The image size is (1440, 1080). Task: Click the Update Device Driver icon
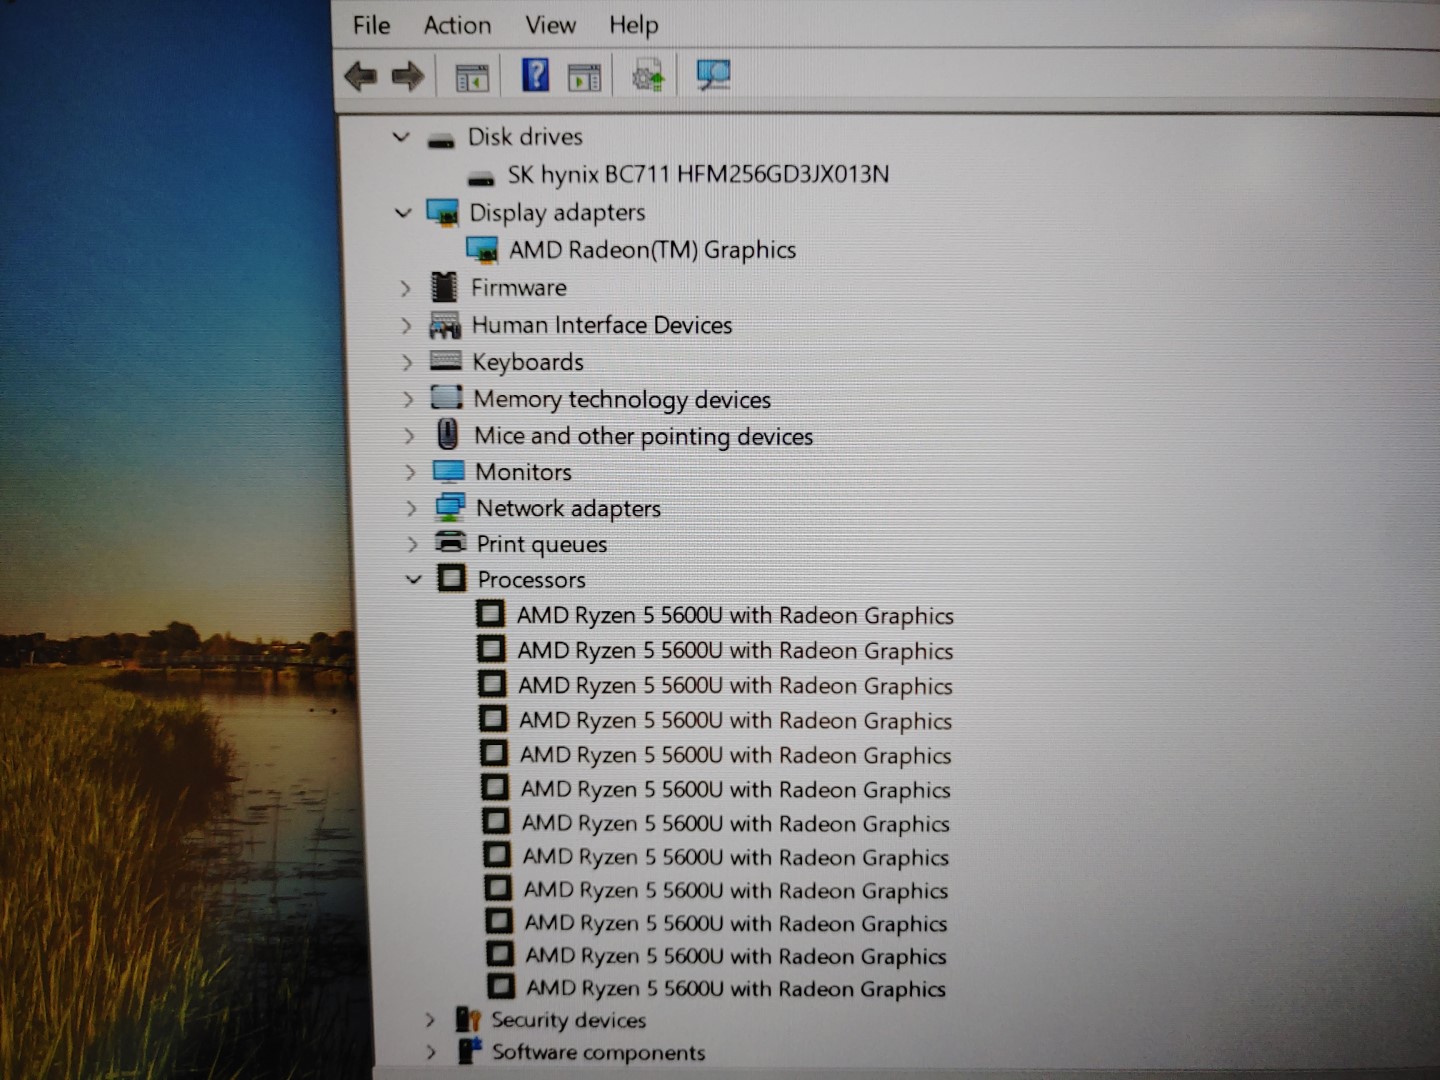pos(648,76)
